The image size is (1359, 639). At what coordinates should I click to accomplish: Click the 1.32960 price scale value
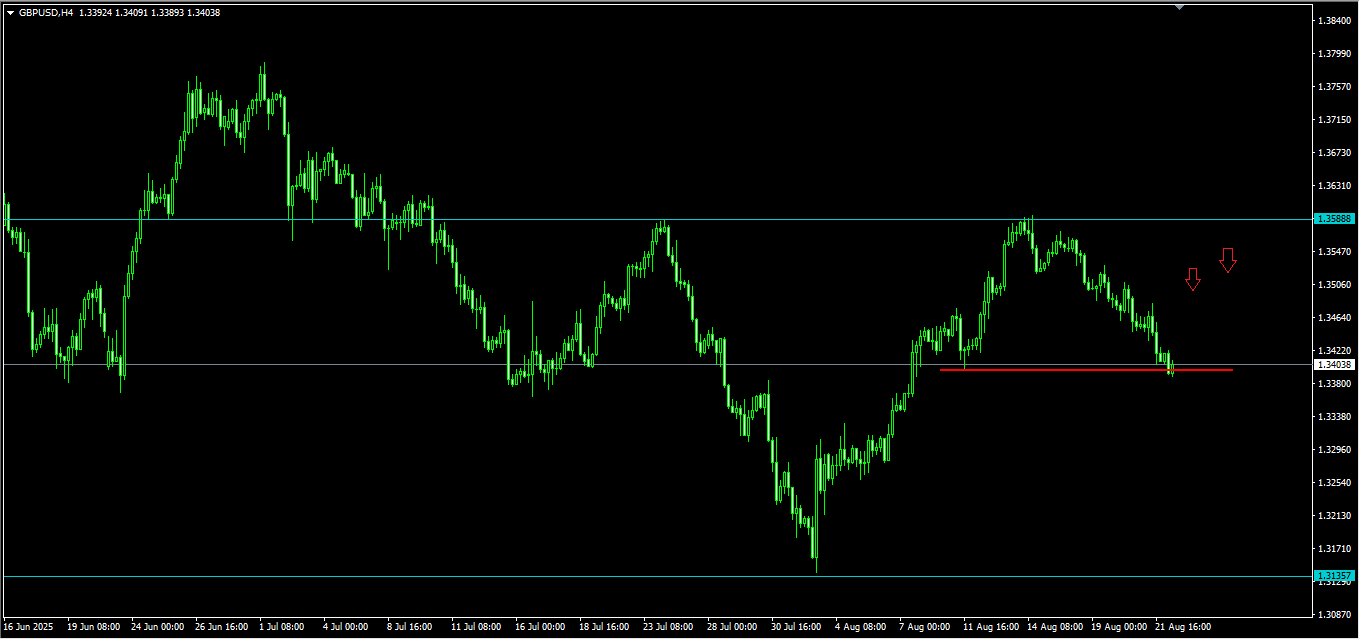click(1334, 450)
